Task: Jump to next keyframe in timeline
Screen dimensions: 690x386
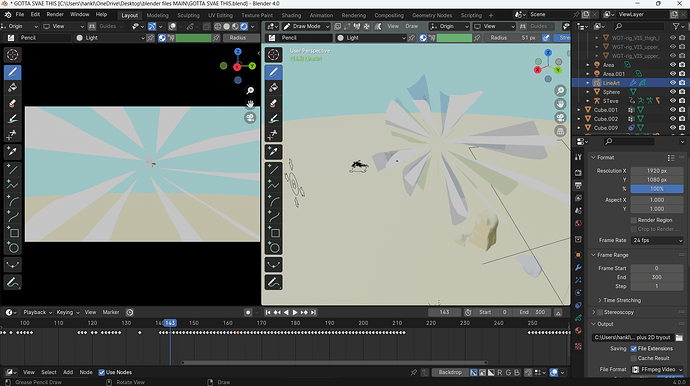Action: coord(304,312)
